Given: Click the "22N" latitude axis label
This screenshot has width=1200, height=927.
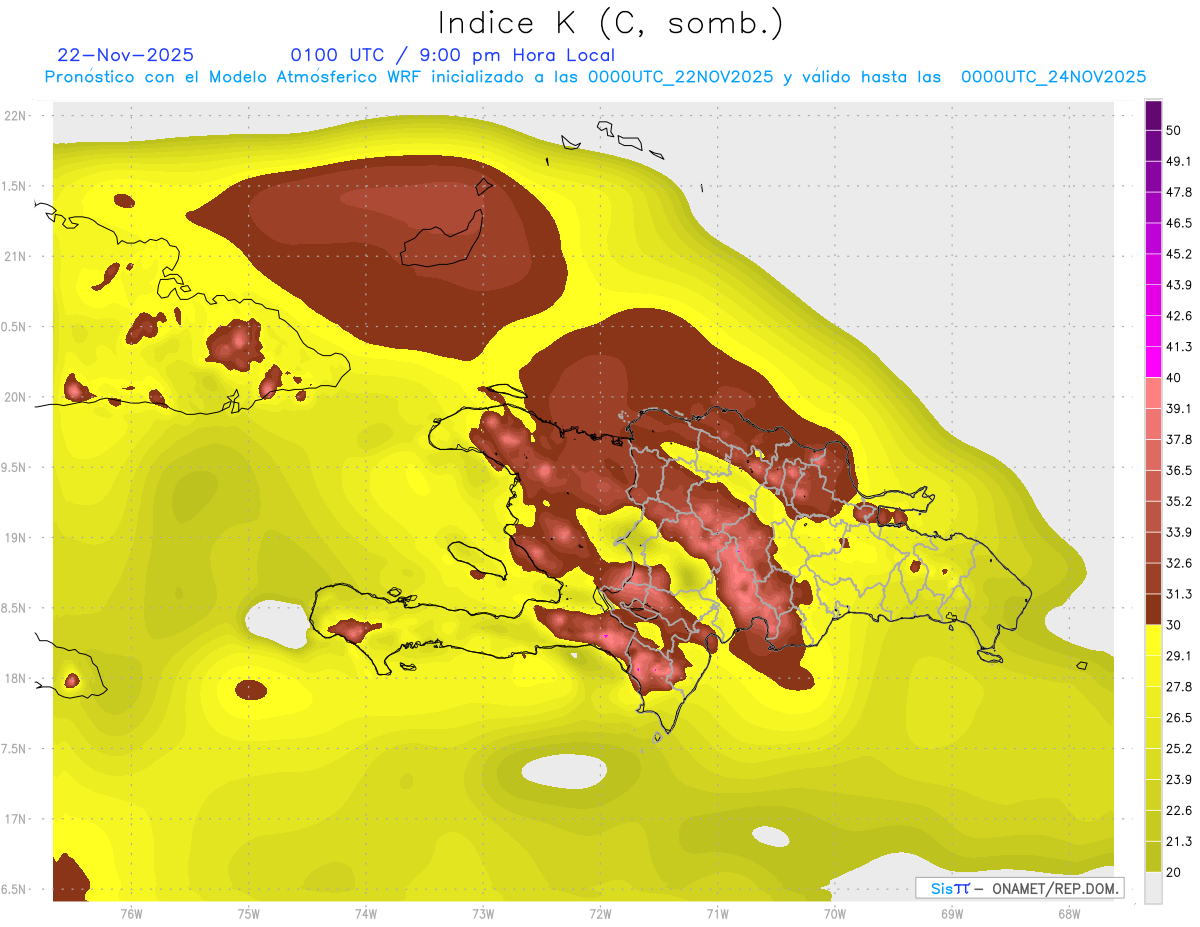Looking at the screenshot, I should (16, 116).
